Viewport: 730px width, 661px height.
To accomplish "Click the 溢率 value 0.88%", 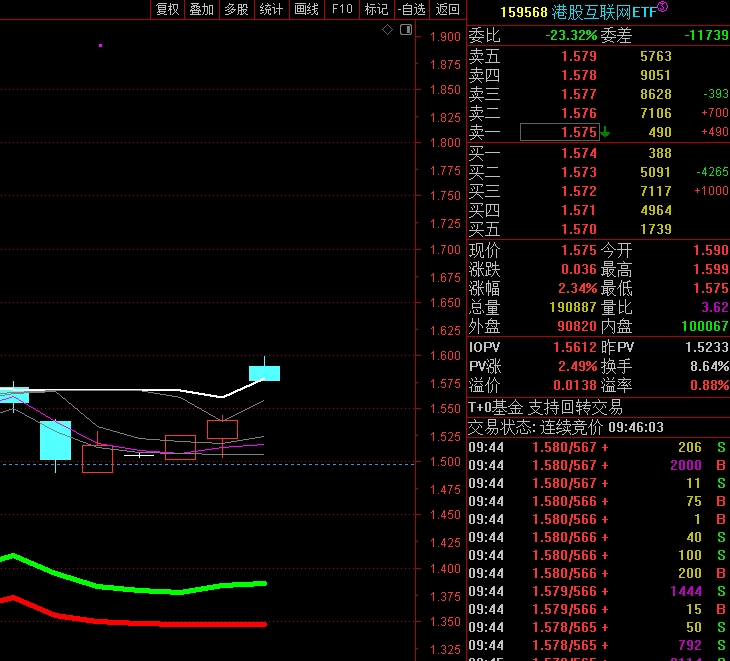I will coord(710,385).
